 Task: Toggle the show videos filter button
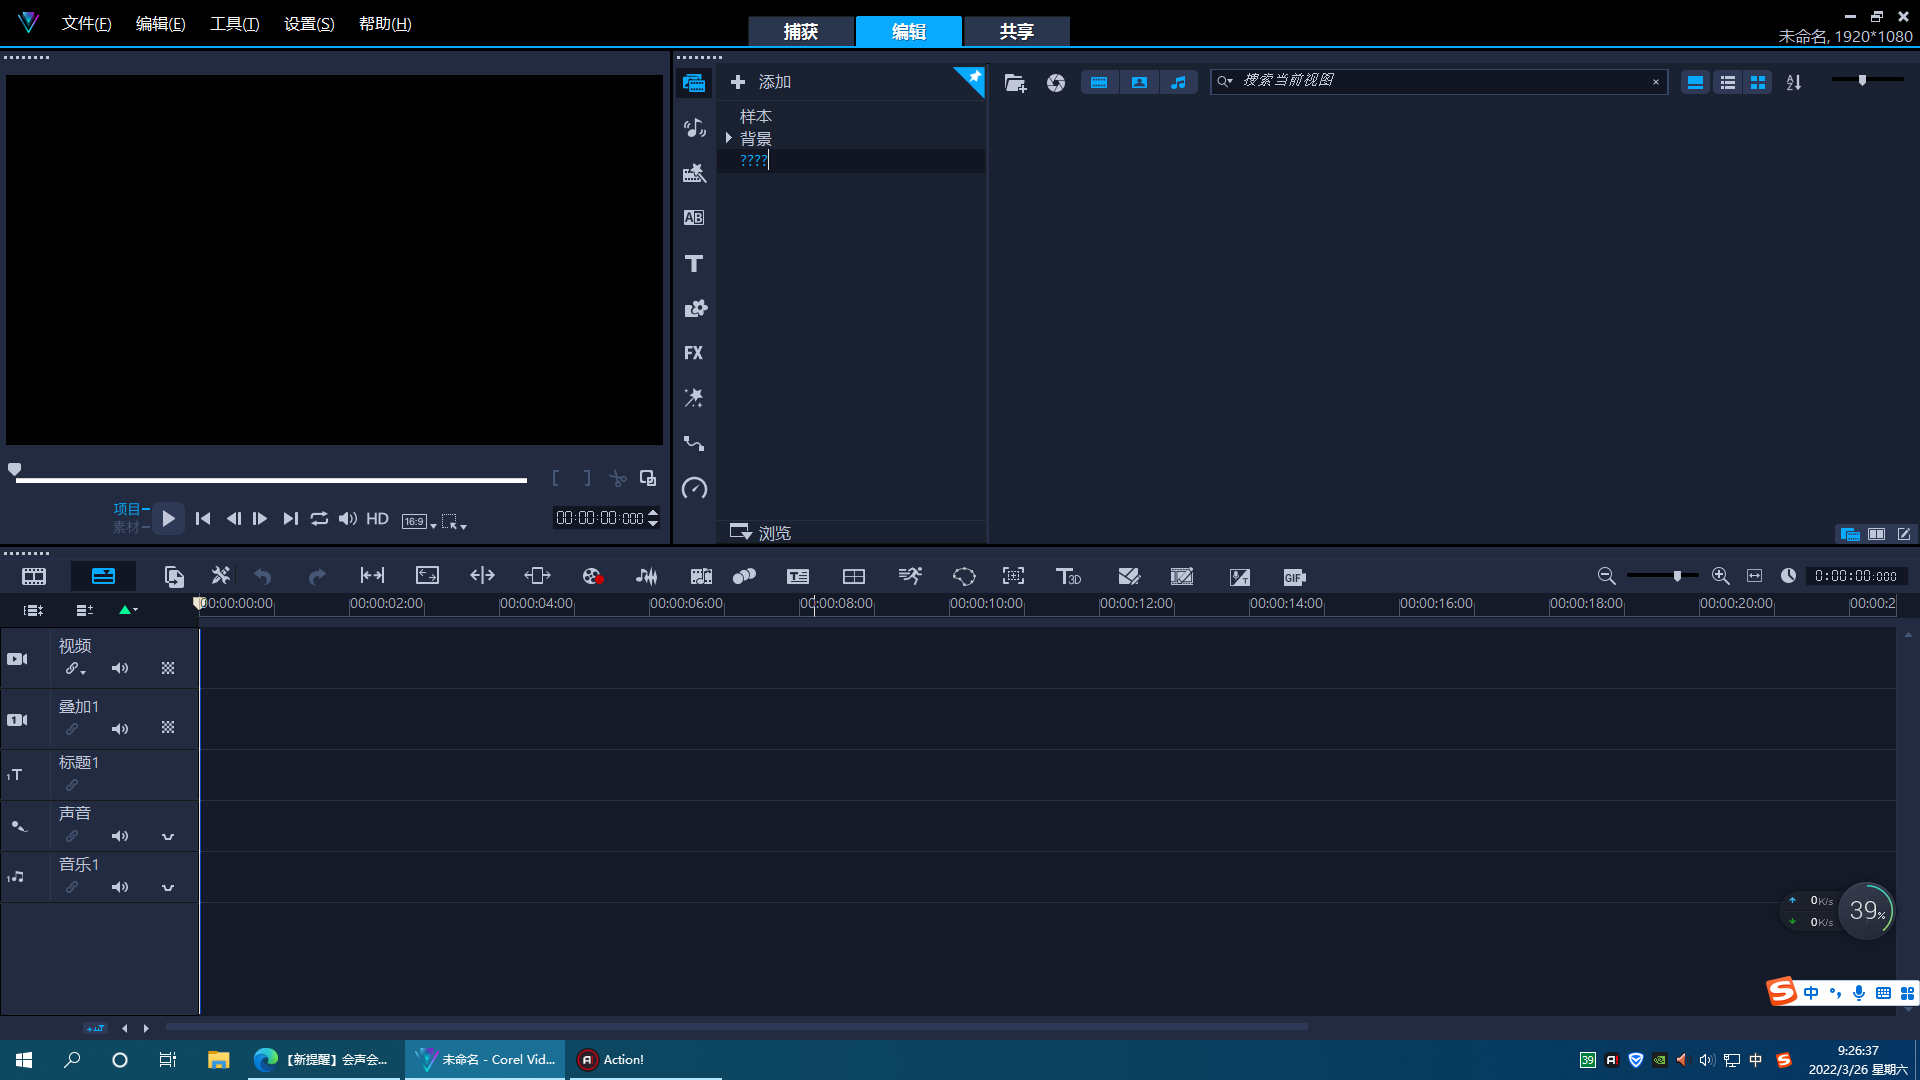pyautogui.click(x=1099, y=83)
